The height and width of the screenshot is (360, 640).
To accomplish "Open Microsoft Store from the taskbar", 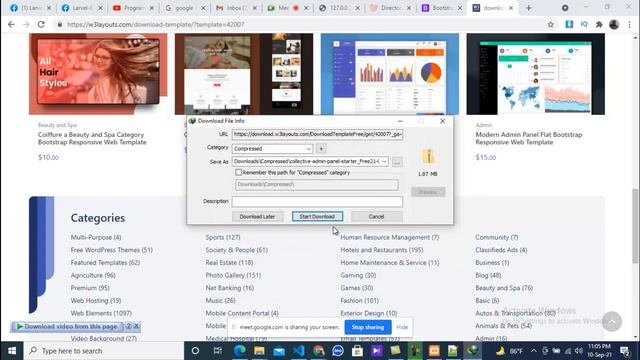I will (x=358, y=351).
